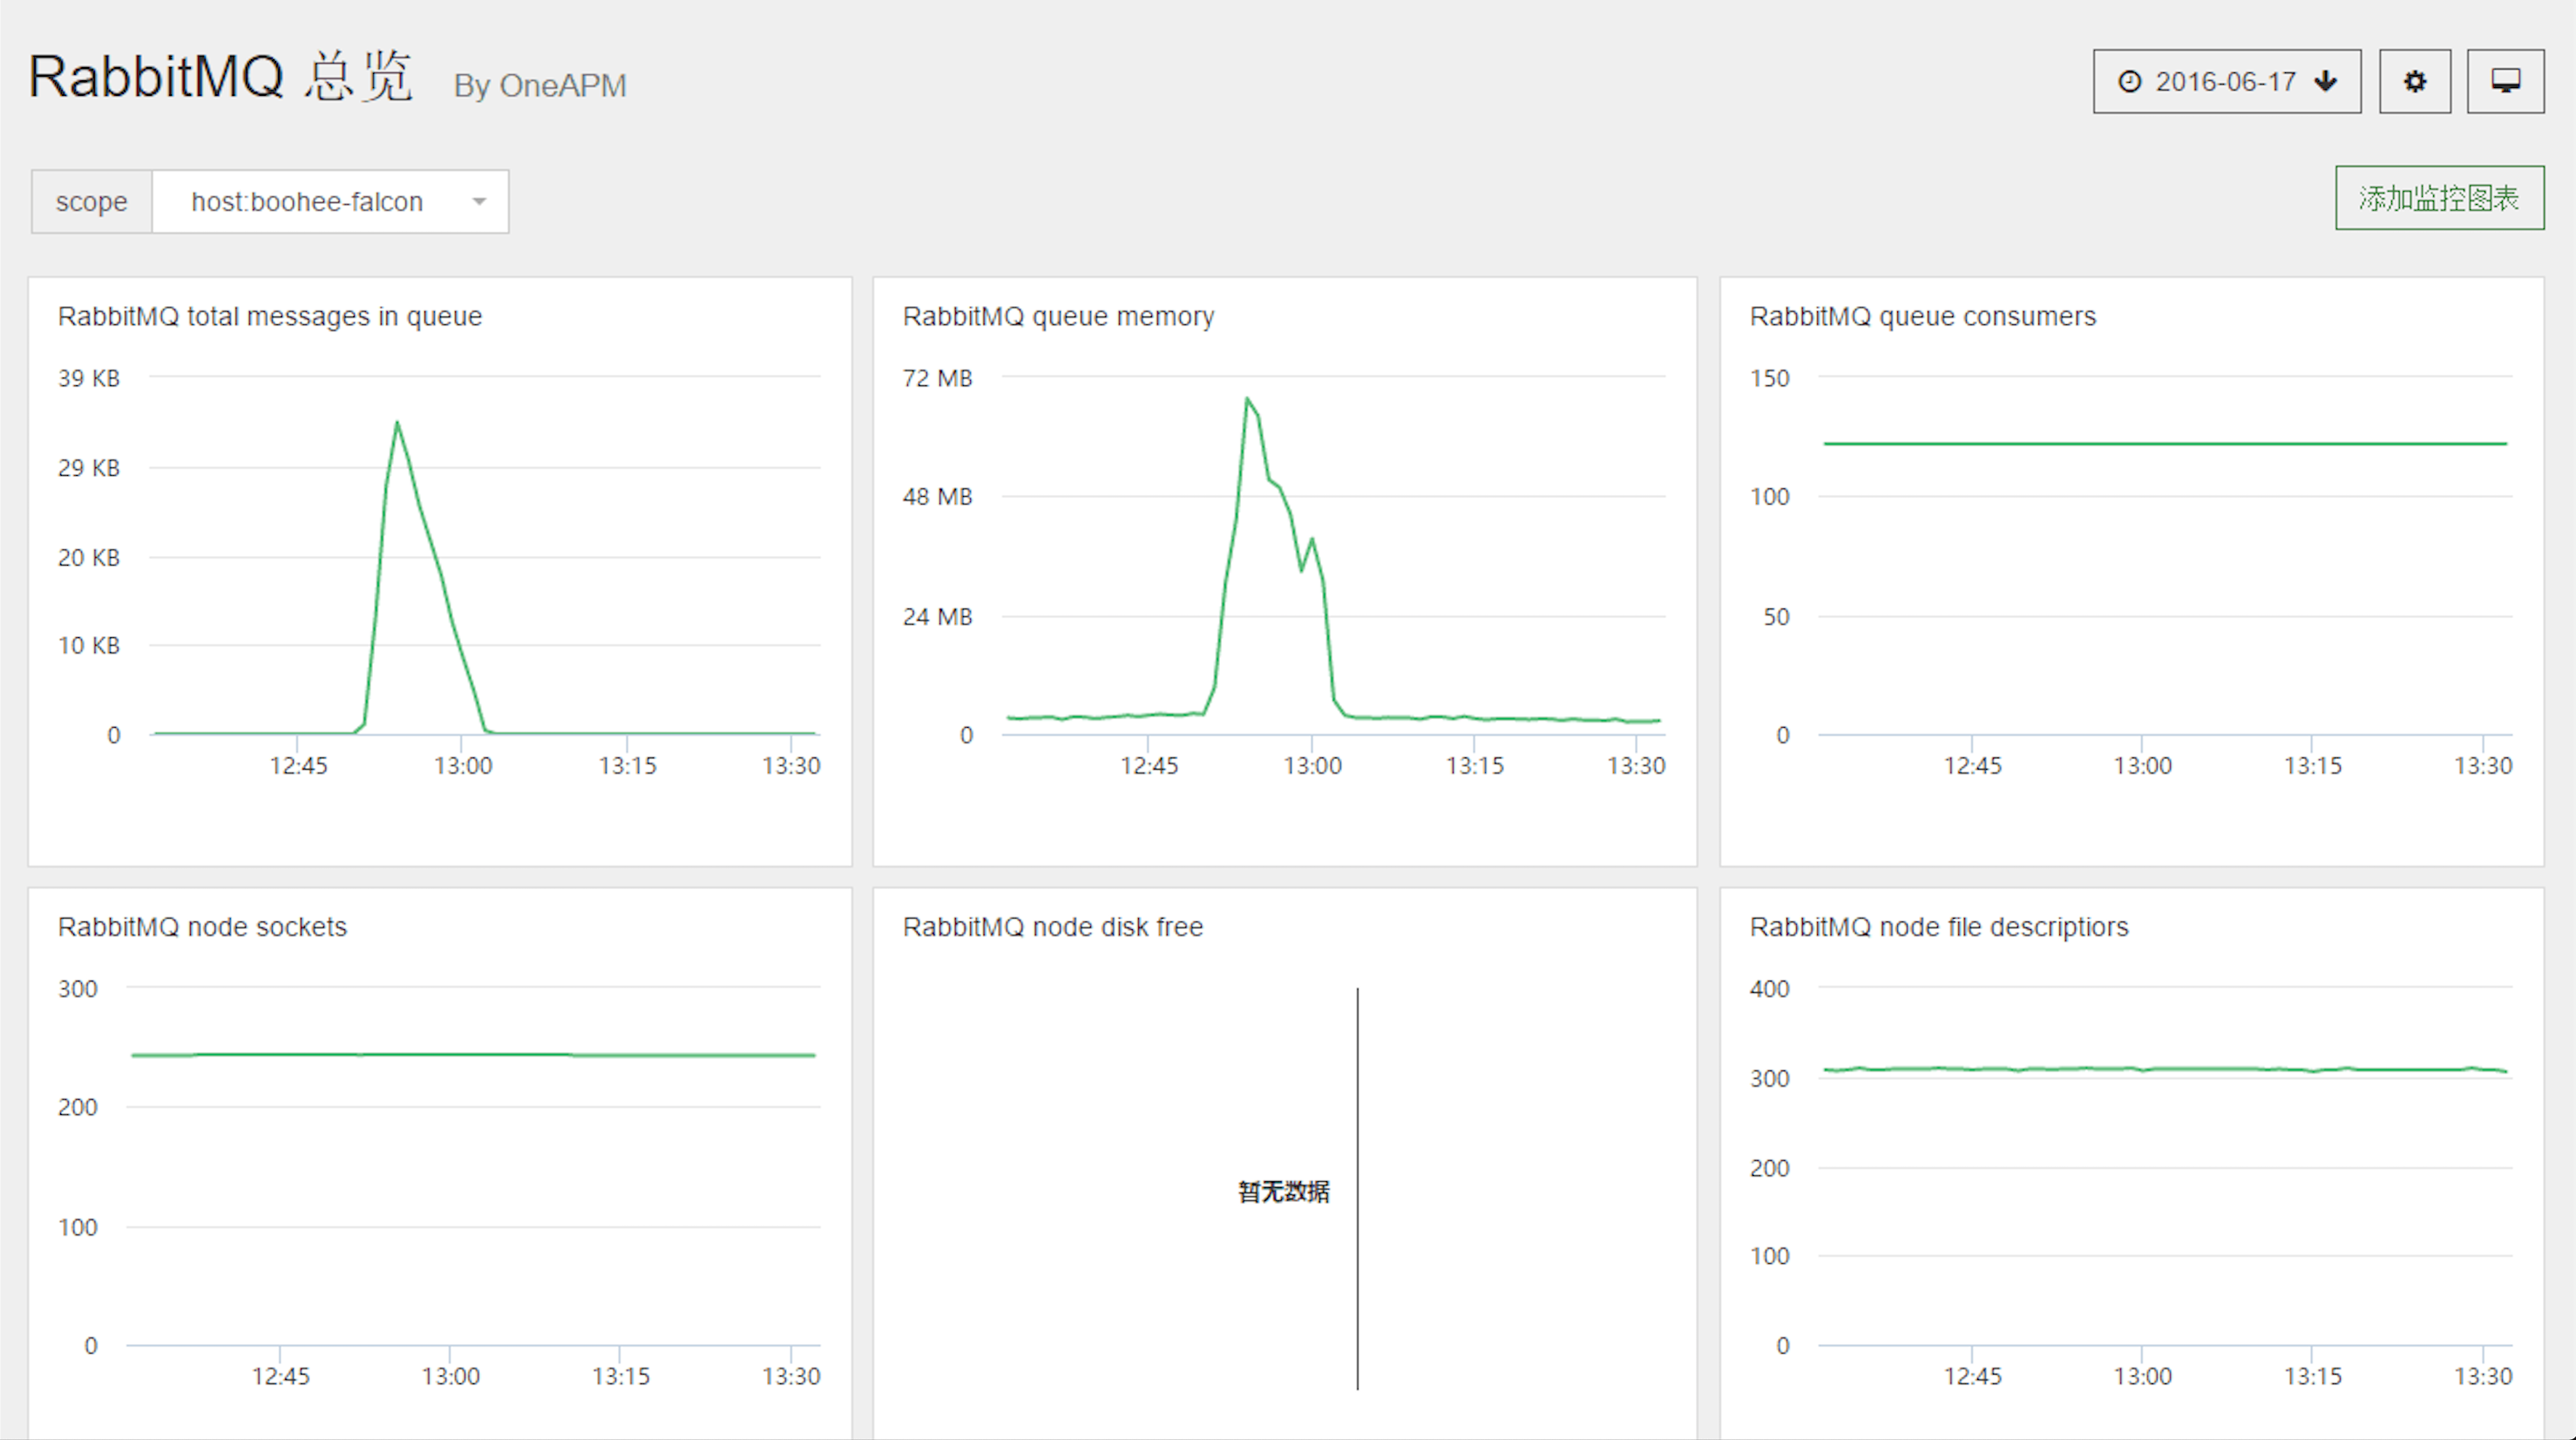The image size is (2576, 1440).
Task: Click the RabbitMQ queue memory chart title
Action: (1058, 316)
